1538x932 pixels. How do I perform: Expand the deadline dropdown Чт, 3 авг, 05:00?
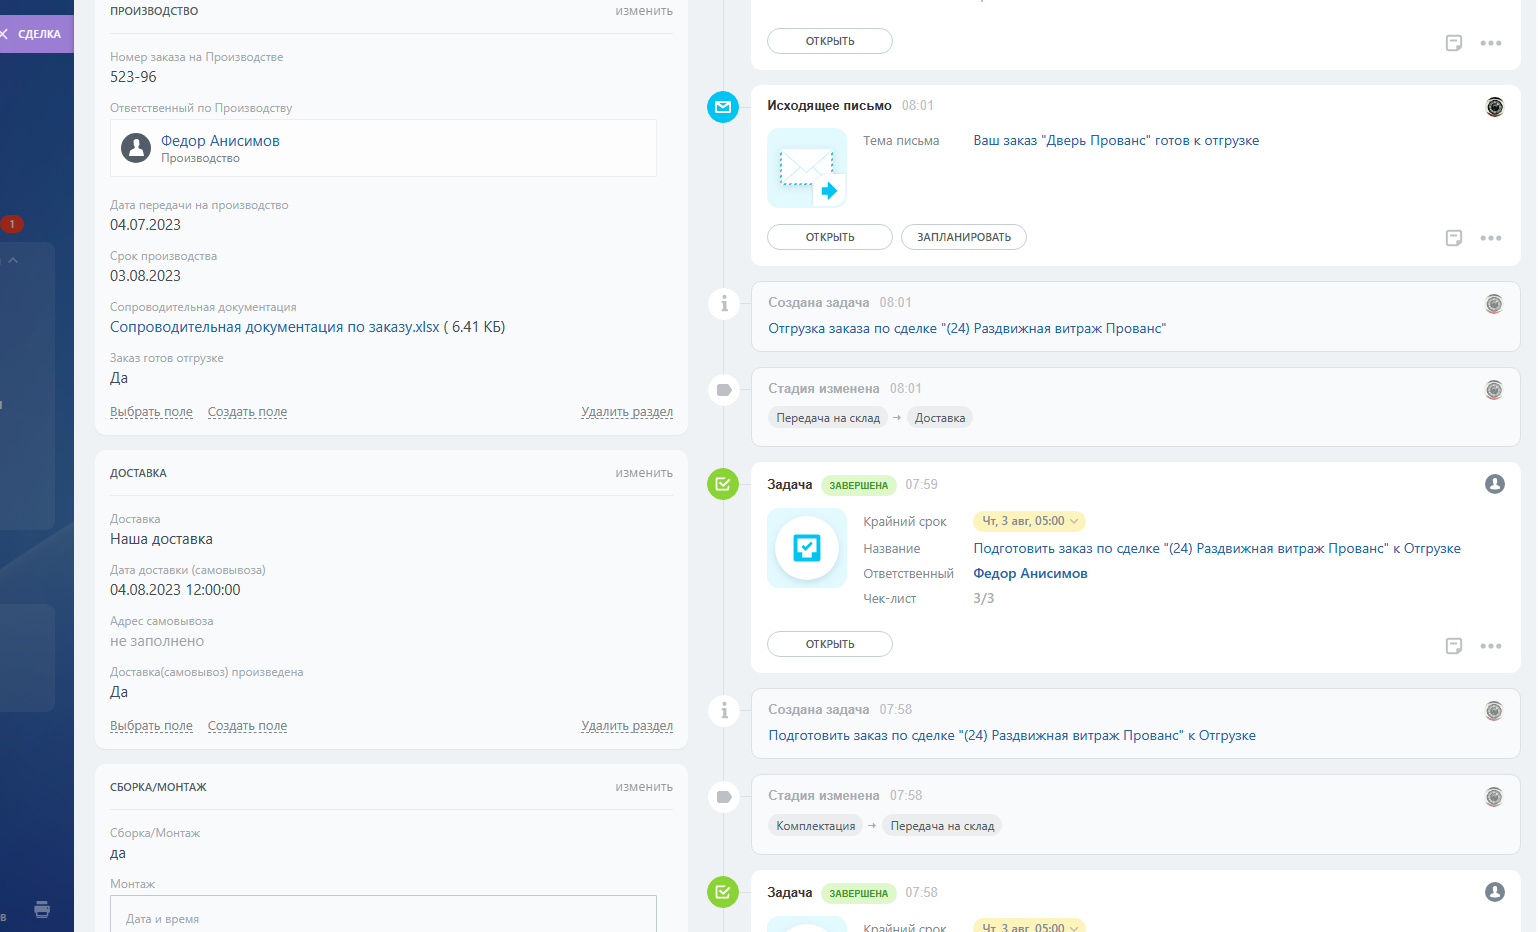(x=1029, y=521)
